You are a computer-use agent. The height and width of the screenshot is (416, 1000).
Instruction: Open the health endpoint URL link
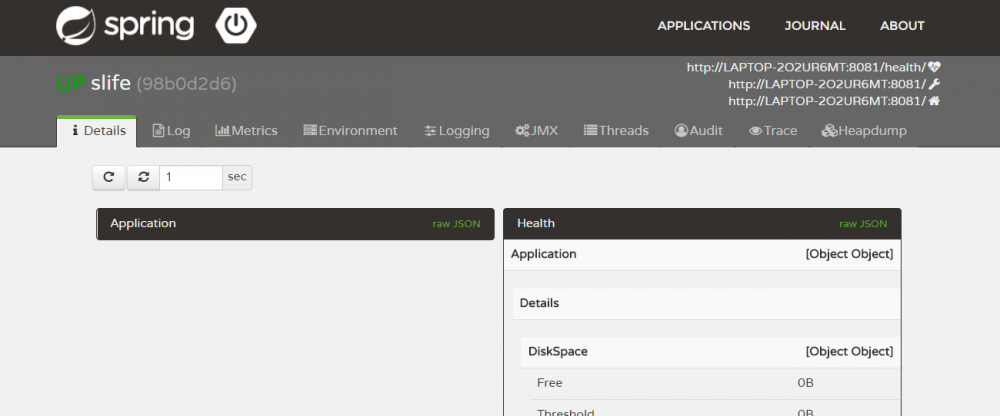(x=806, y=66)
